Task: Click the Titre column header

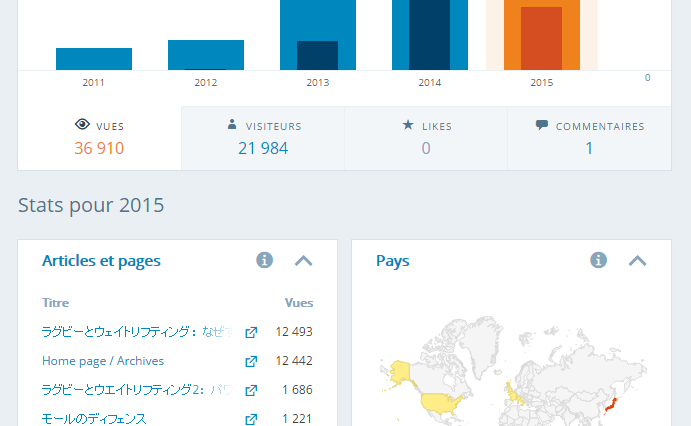Action: tap(56, 303)
